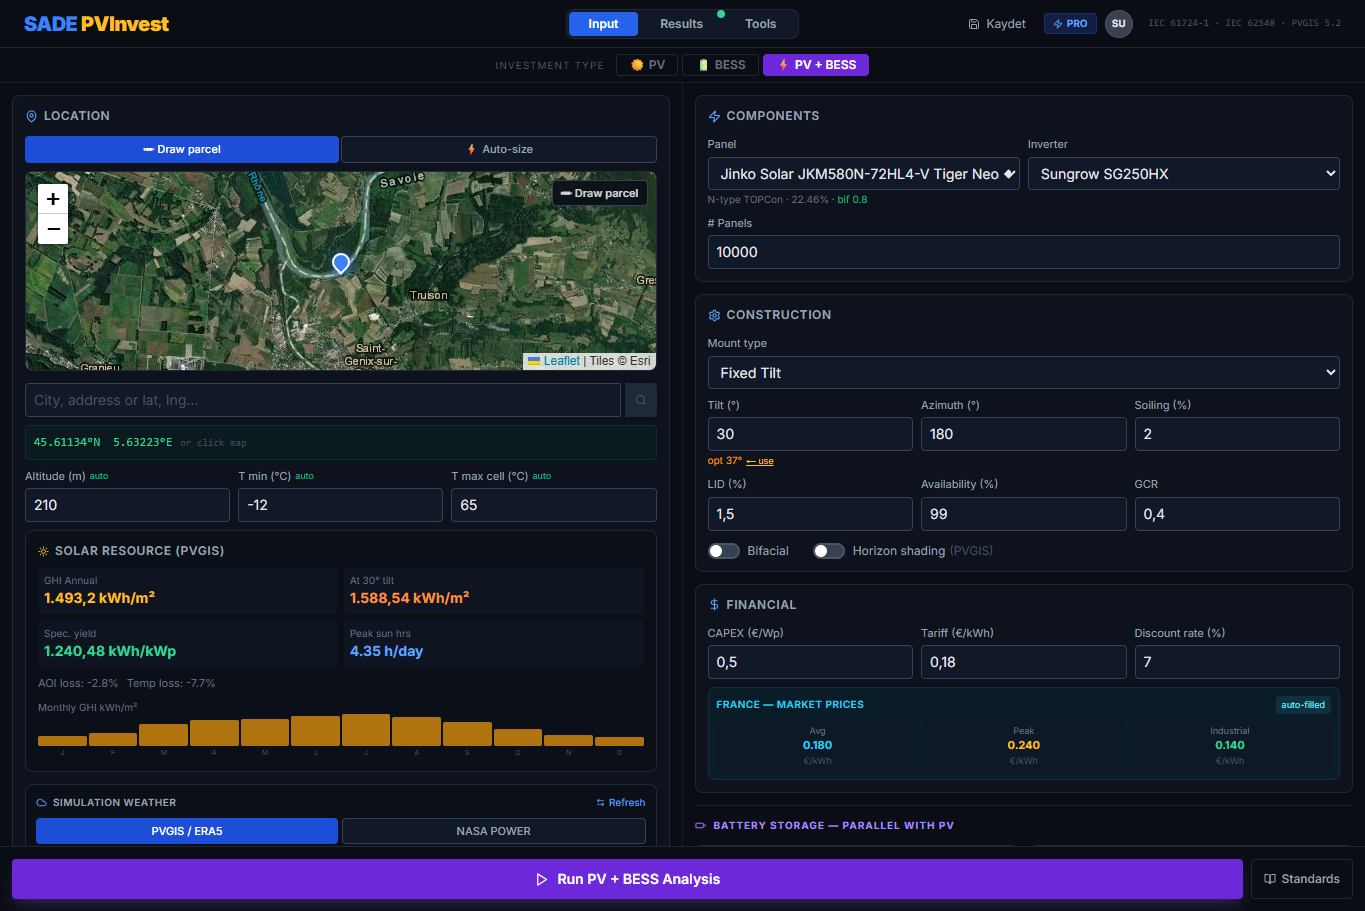This screenshot has width=1365, height=911.
Task: Click the Kaydet save button
Action: [x=997, y=24]
